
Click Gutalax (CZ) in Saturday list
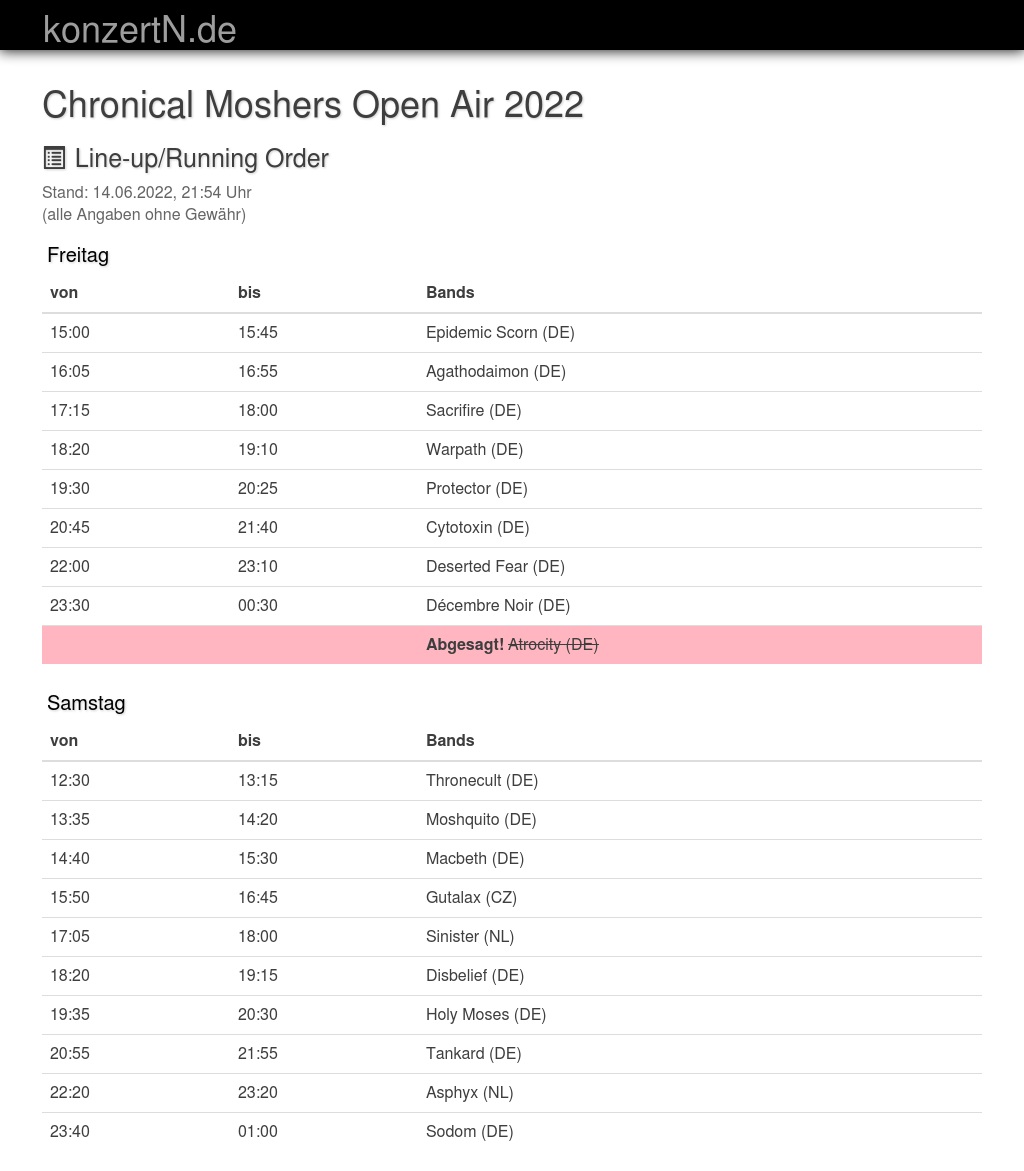tap(471, 898)
